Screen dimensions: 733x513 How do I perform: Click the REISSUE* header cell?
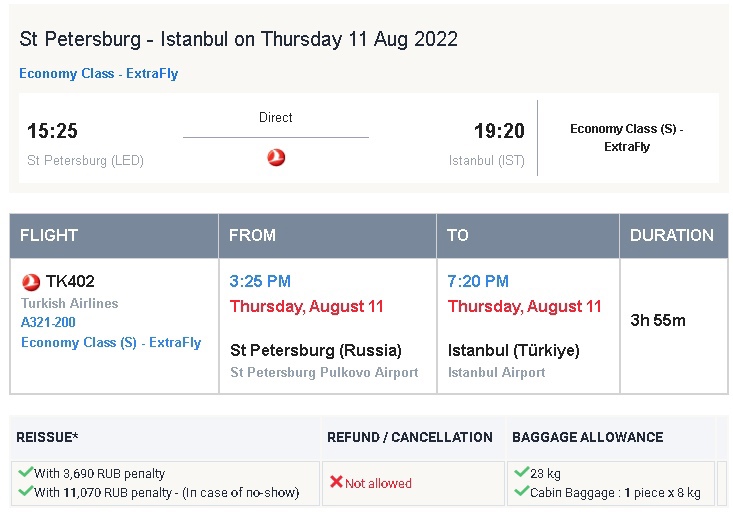[x=165, y=437]
